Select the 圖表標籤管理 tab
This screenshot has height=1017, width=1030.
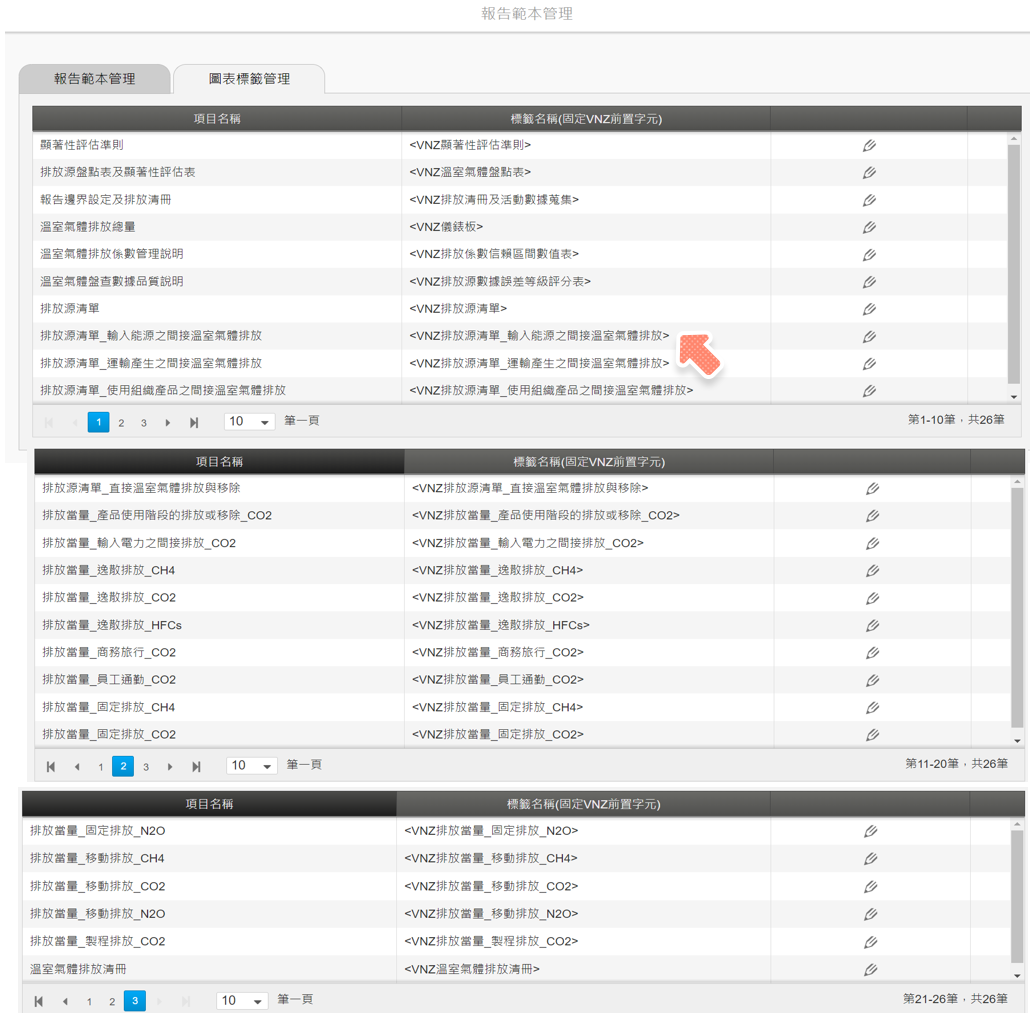click(x=249, y=79)
